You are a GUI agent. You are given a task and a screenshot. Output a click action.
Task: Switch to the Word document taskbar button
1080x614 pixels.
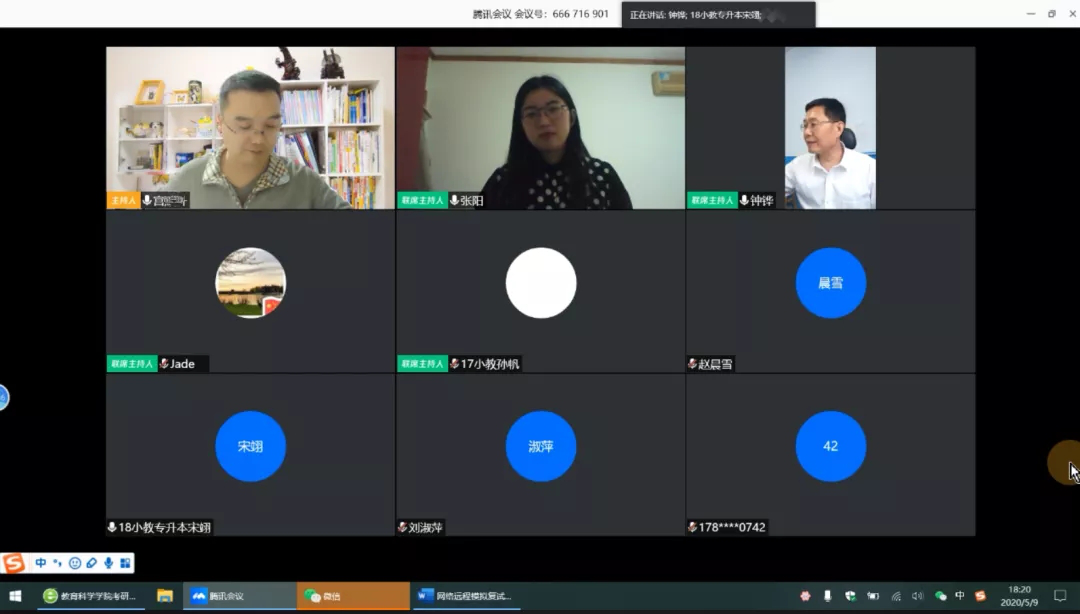[x=467, y=596]
